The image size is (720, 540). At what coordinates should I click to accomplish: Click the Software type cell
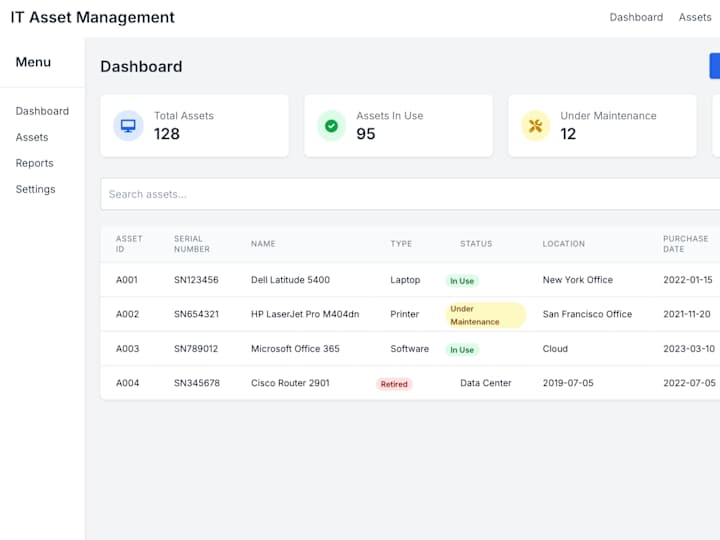point(409,349)
